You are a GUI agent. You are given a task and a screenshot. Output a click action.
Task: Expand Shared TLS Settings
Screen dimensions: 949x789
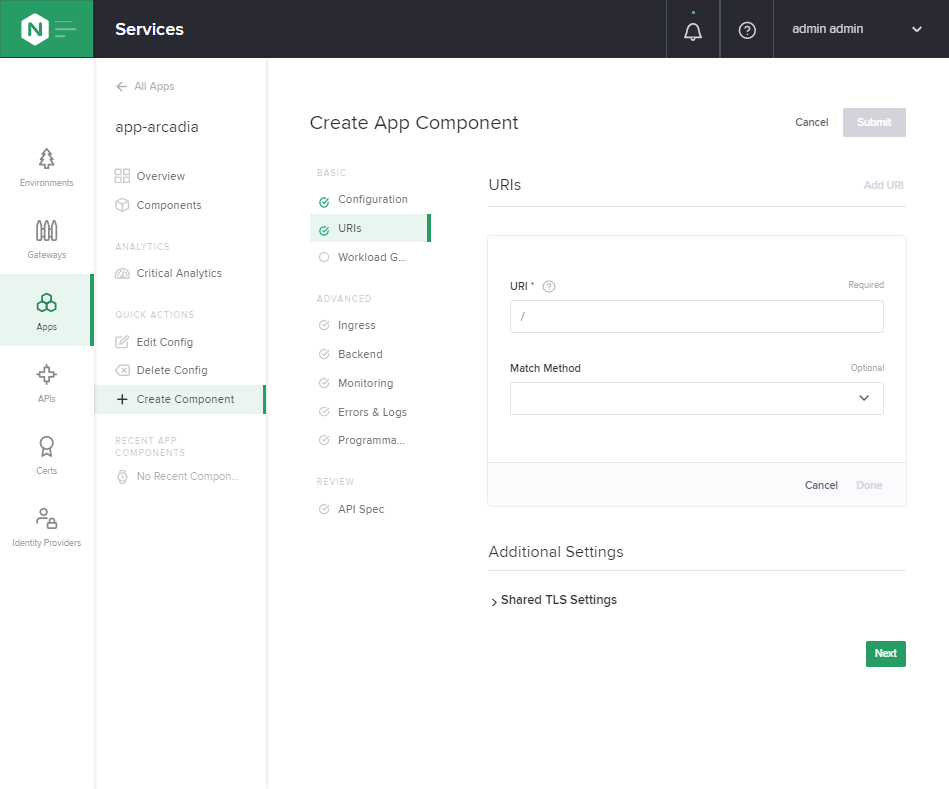point(554,600)
